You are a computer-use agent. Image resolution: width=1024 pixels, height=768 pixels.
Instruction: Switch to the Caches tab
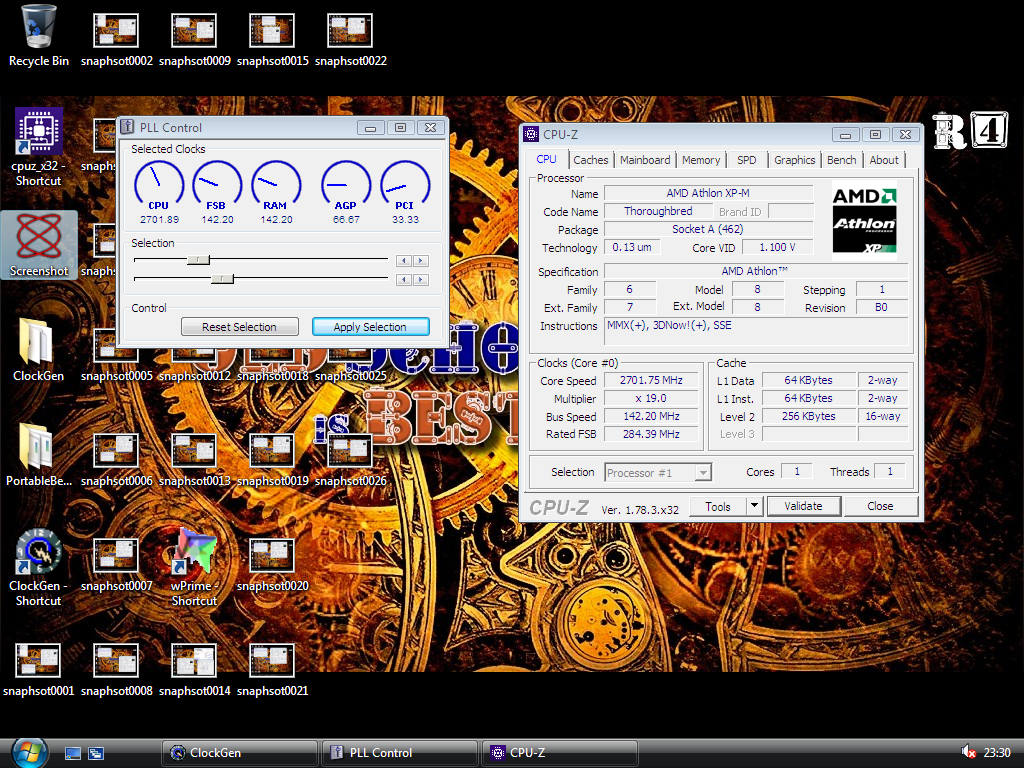[x=590, y=160]
